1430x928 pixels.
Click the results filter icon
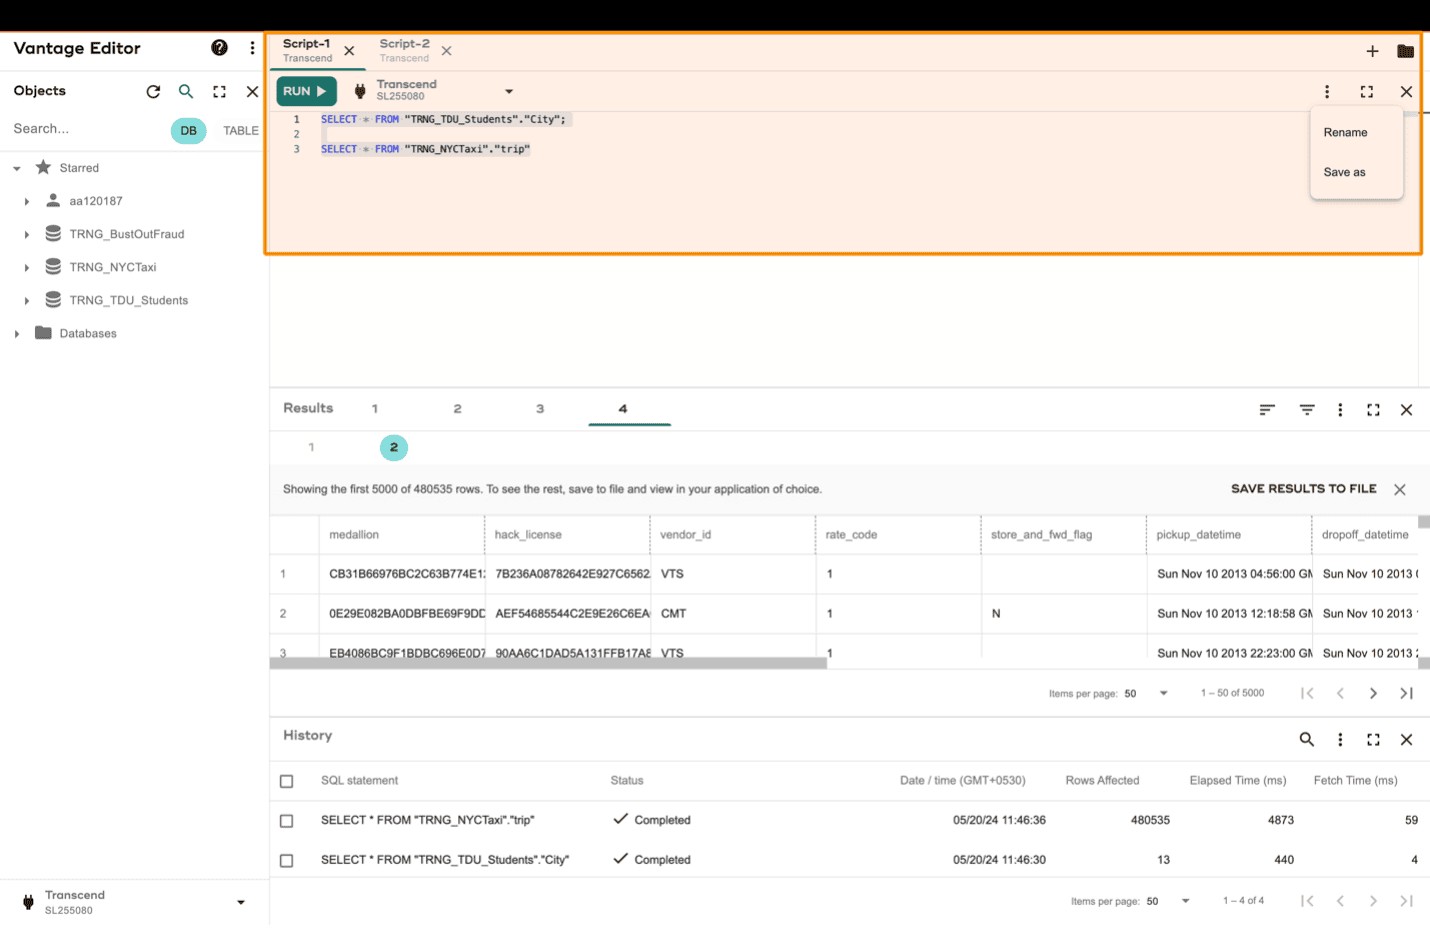point(1306,410)
